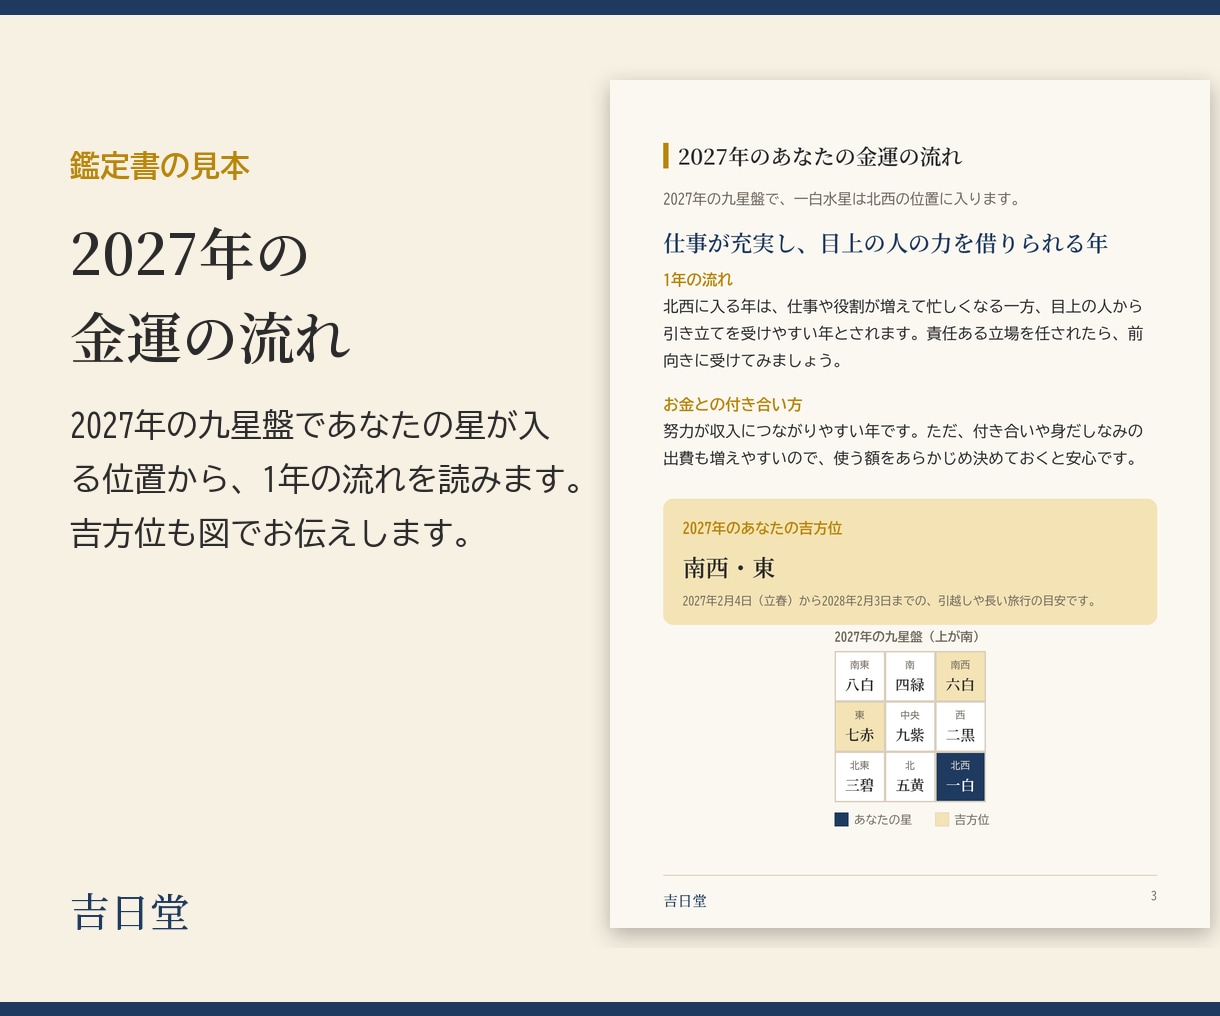Viewport: 1220px width, 1016px height.
Task: Click the line 一白水星は北西の位置に入ります
Action: coord(909,199)
